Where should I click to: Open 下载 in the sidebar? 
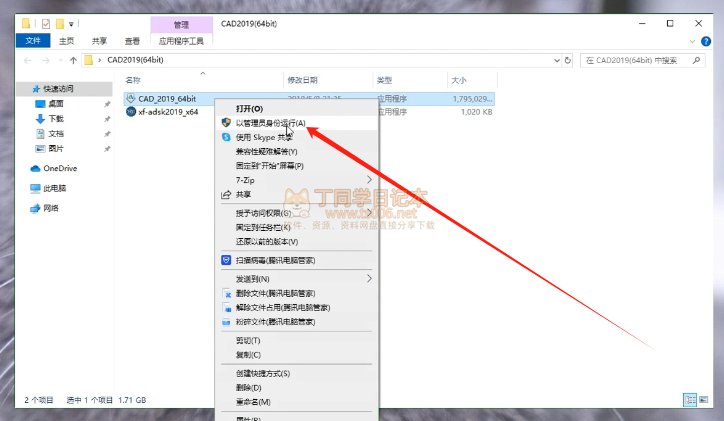[56, 119]
